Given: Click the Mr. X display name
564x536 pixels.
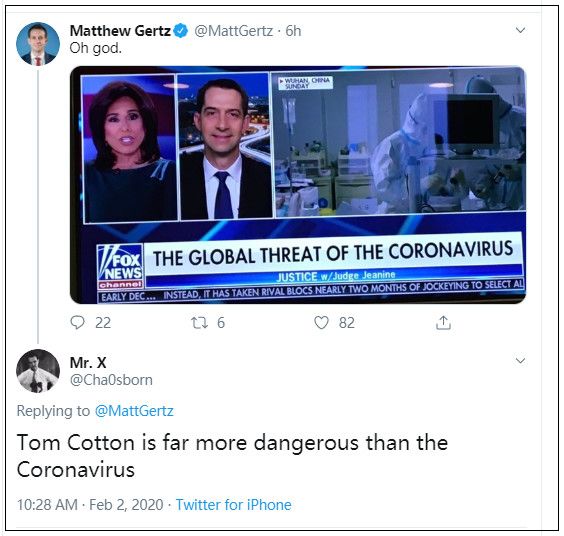Looking at the screenshot, I should 88,363.
